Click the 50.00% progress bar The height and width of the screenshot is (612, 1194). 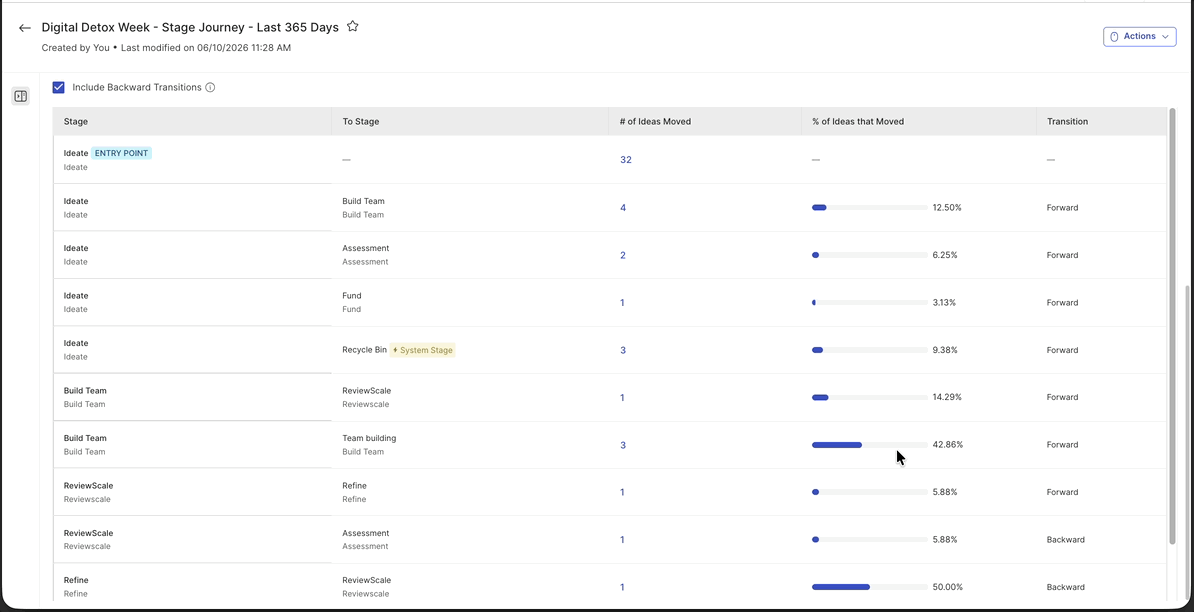pyautogui.click(x=870, y=587)
